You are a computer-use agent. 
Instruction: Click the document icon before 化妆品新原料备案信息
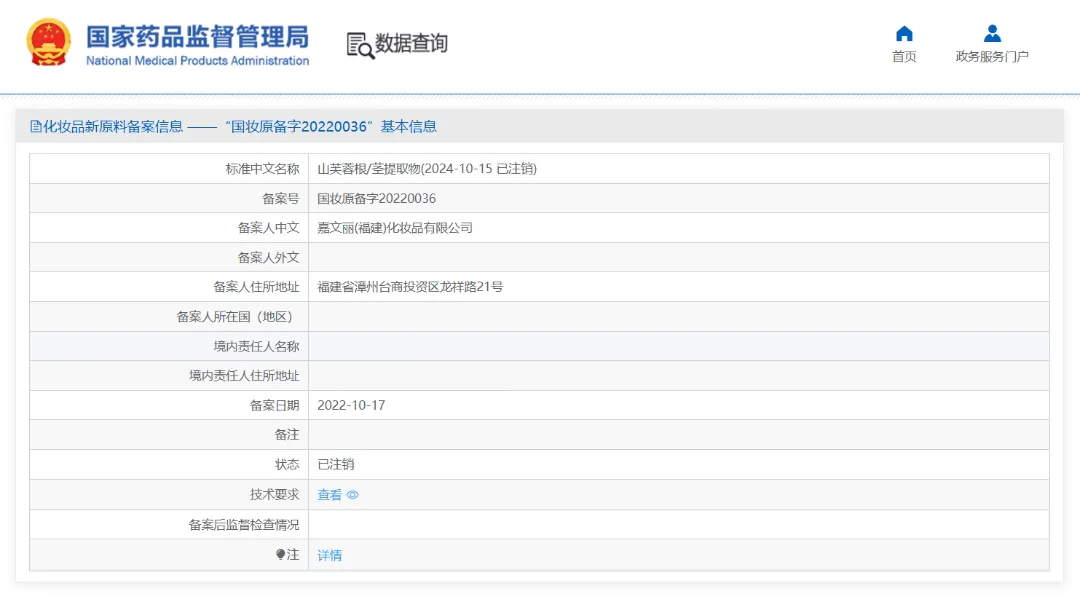click(36, 127)
